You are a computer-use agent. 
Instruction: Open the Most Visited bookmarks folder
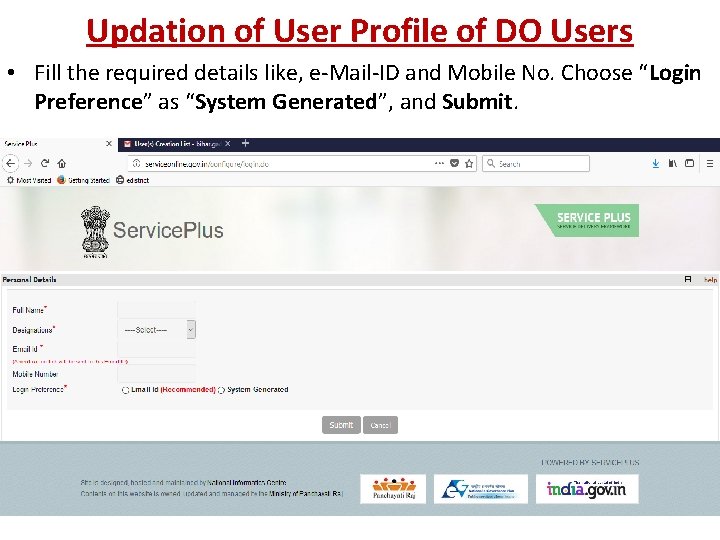(28, 180)
